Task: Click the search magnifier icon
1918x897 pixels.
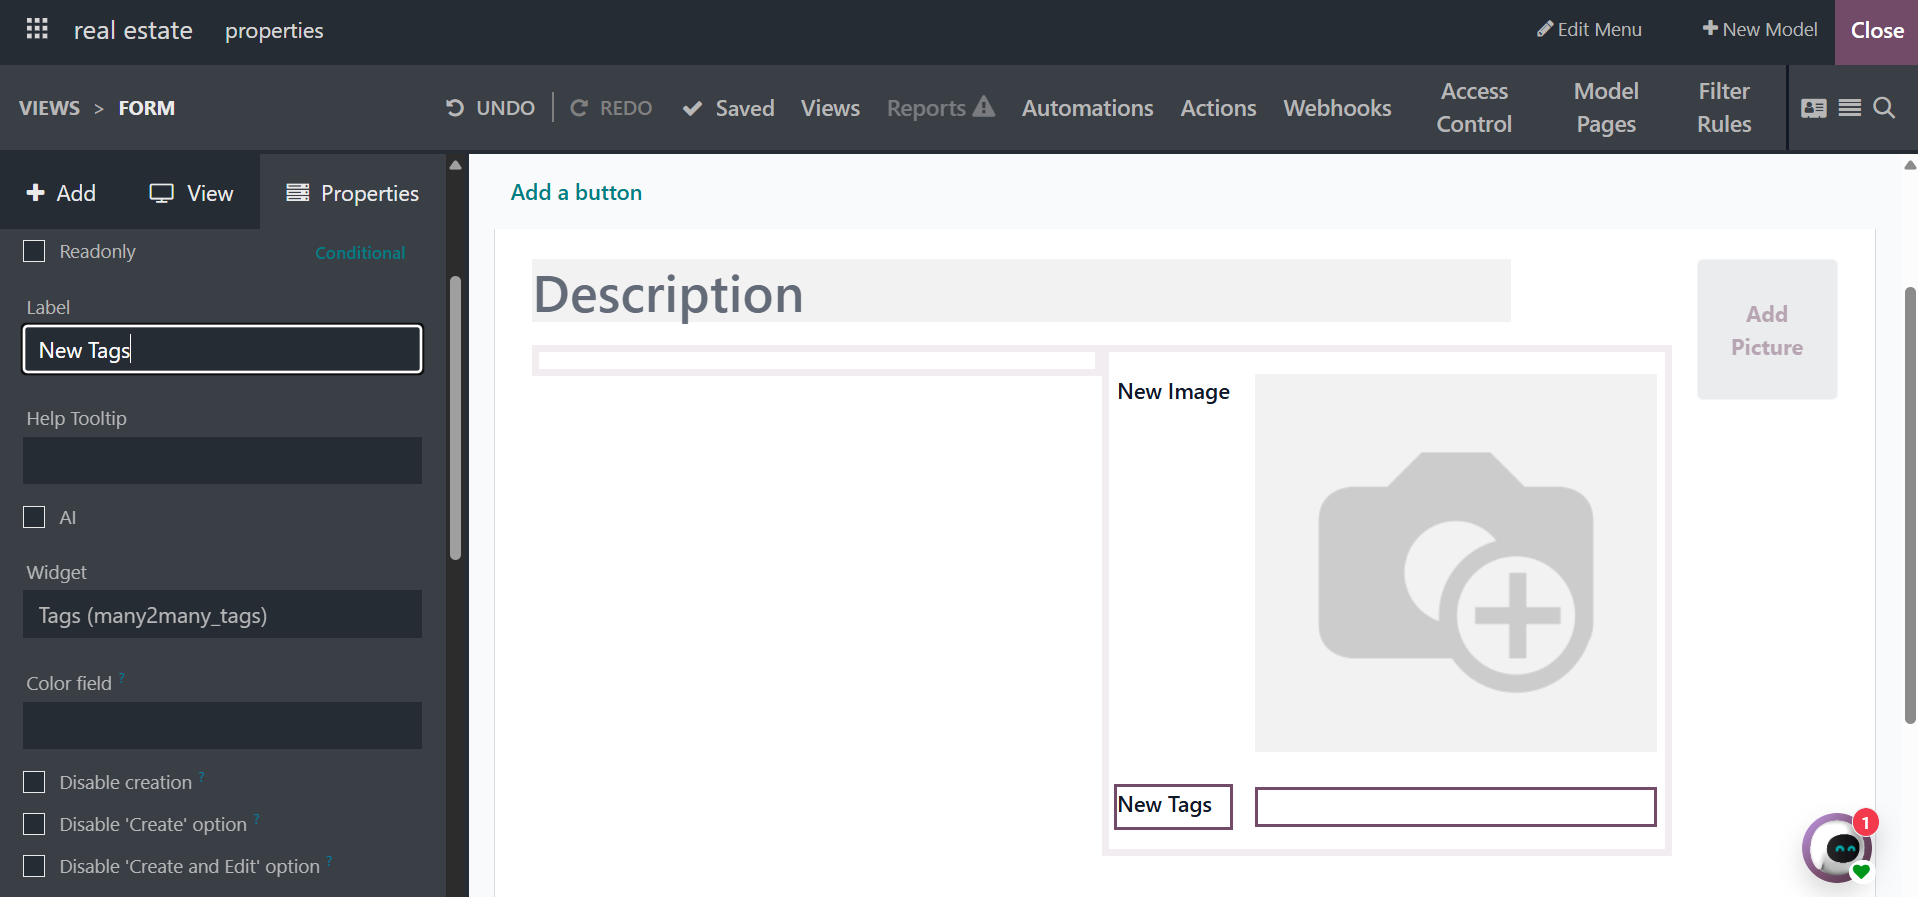Action: pos(1883,108)
